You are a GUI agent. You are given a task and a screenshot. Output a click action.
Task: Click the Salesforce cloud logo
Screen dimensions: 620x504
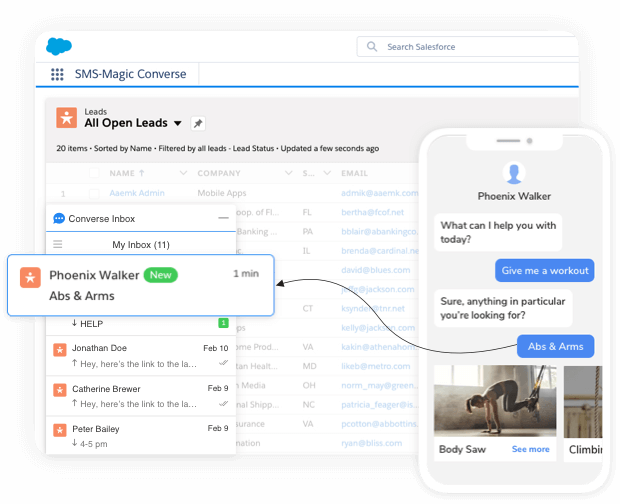pos(59,46)
